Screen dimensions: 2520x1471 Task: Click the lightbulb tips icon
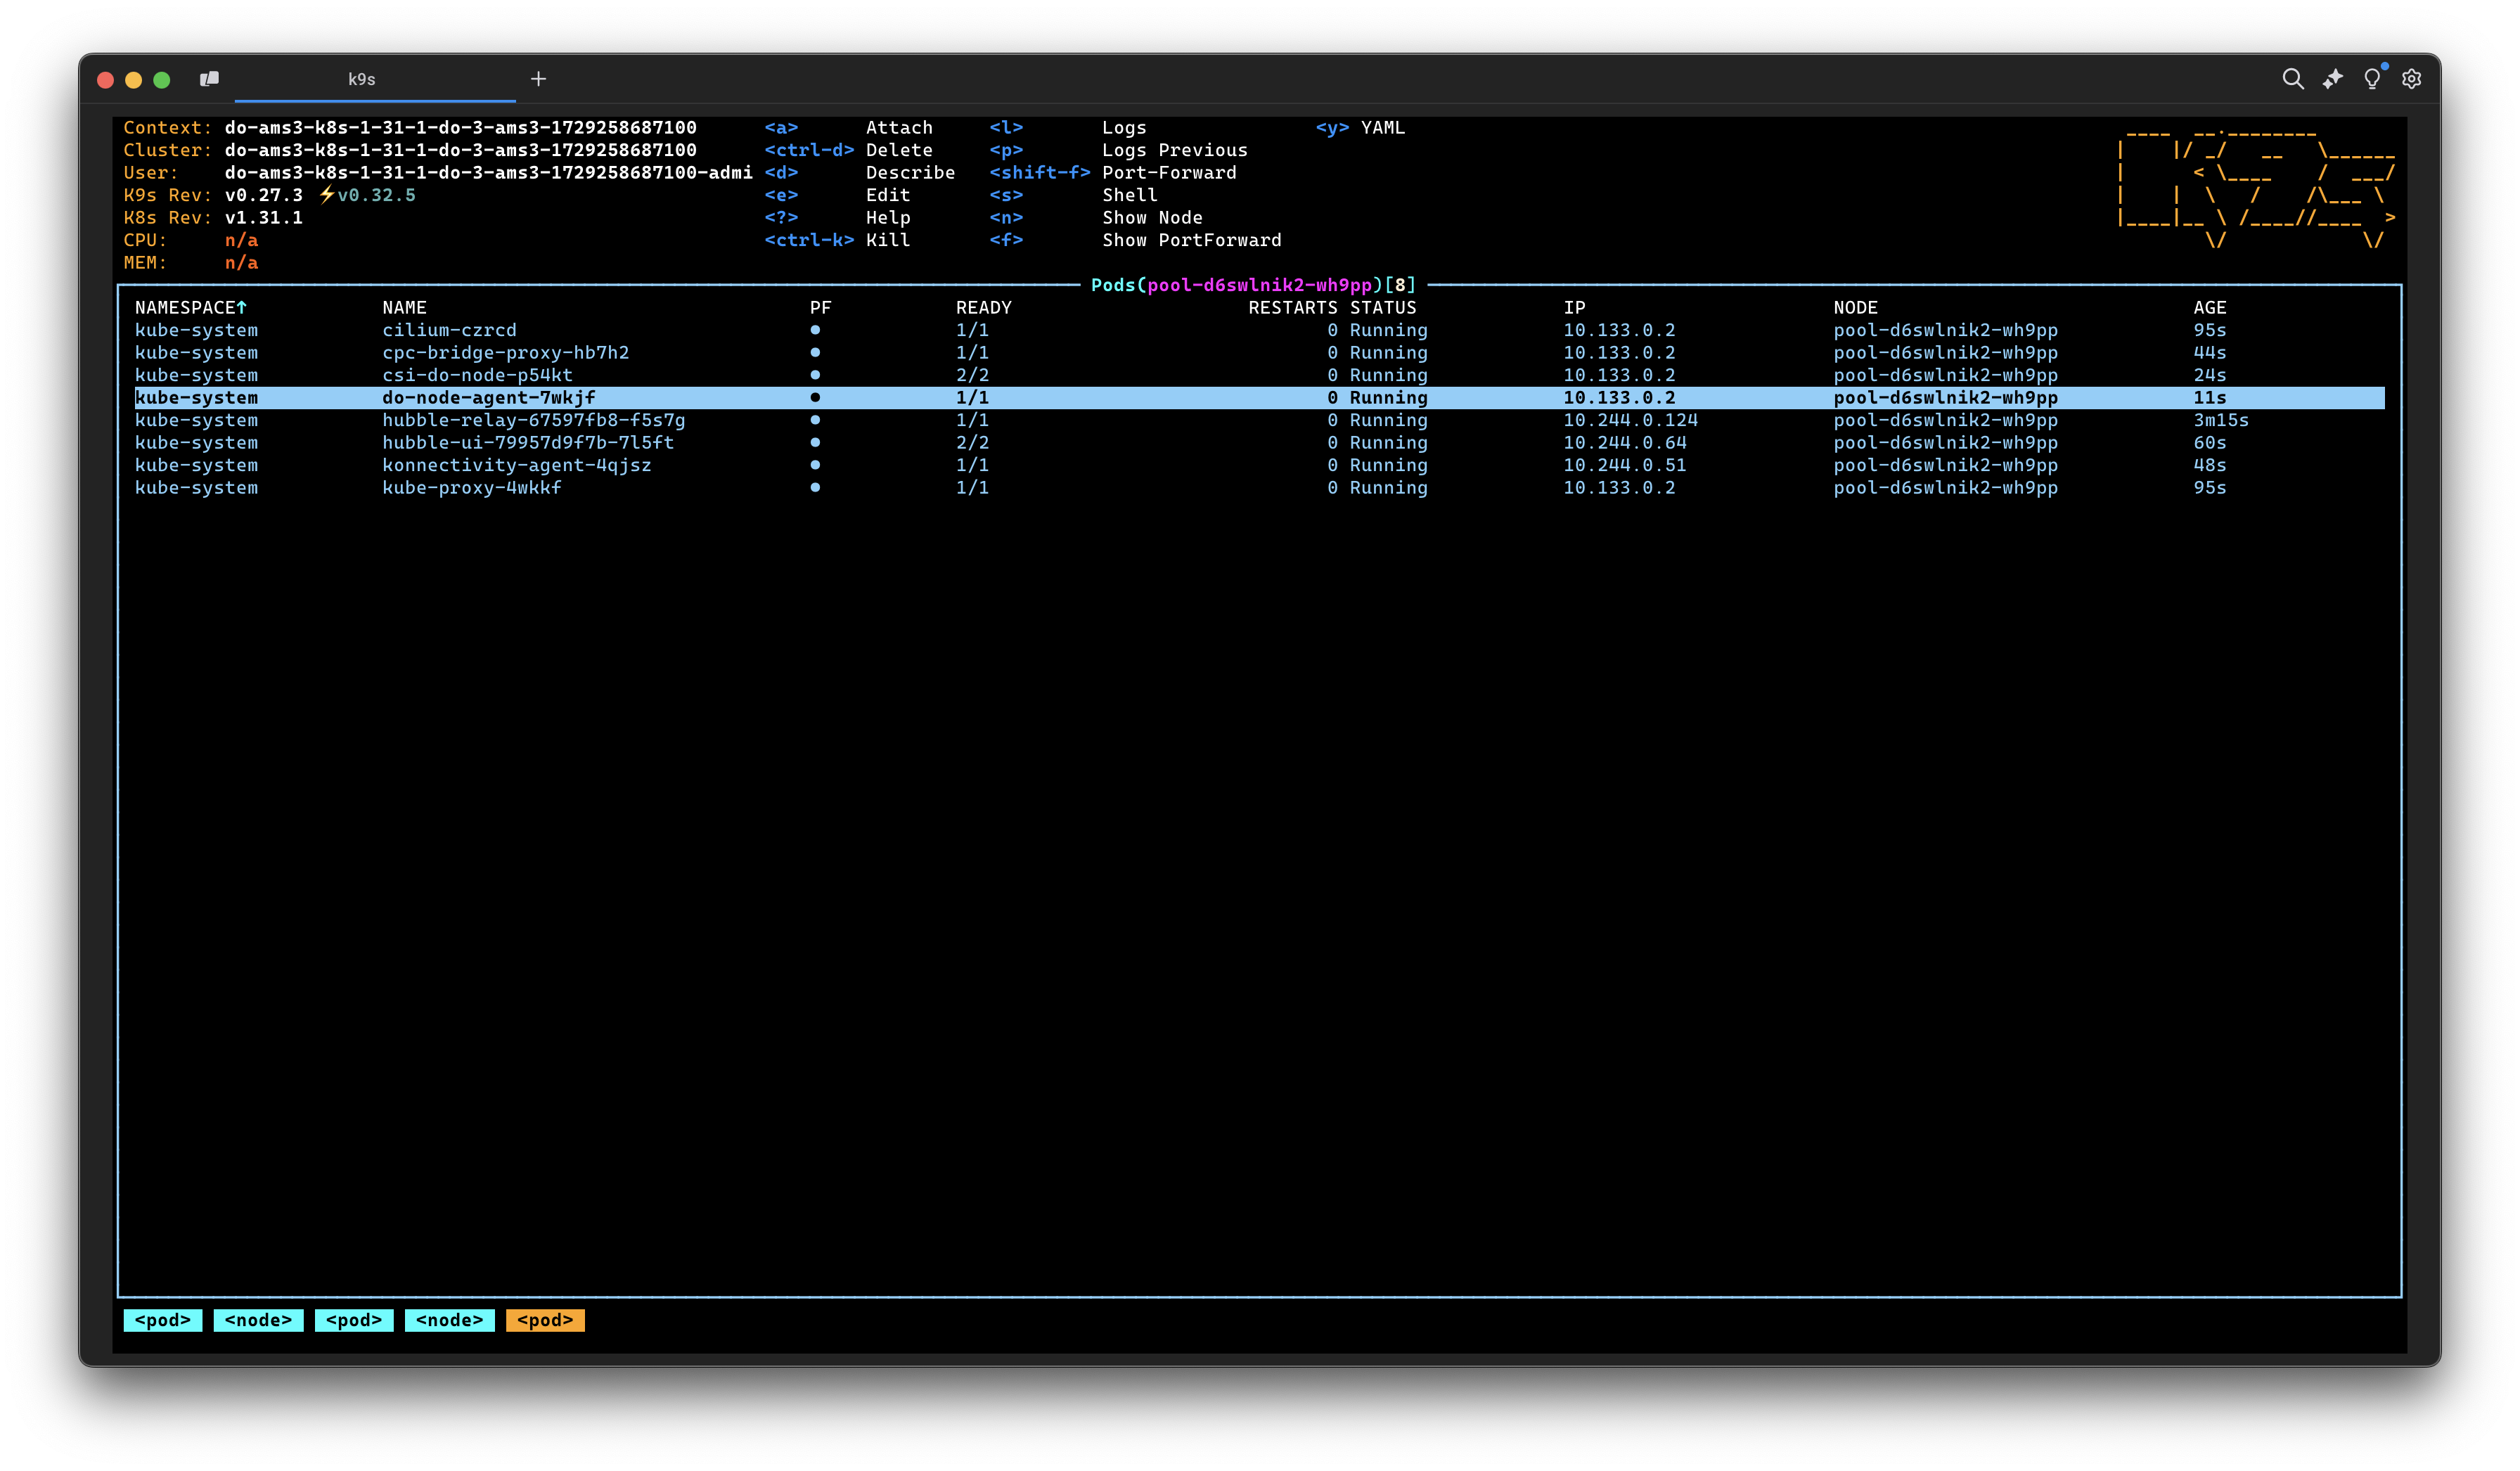pyautogui.click(x=2371, y=79)
